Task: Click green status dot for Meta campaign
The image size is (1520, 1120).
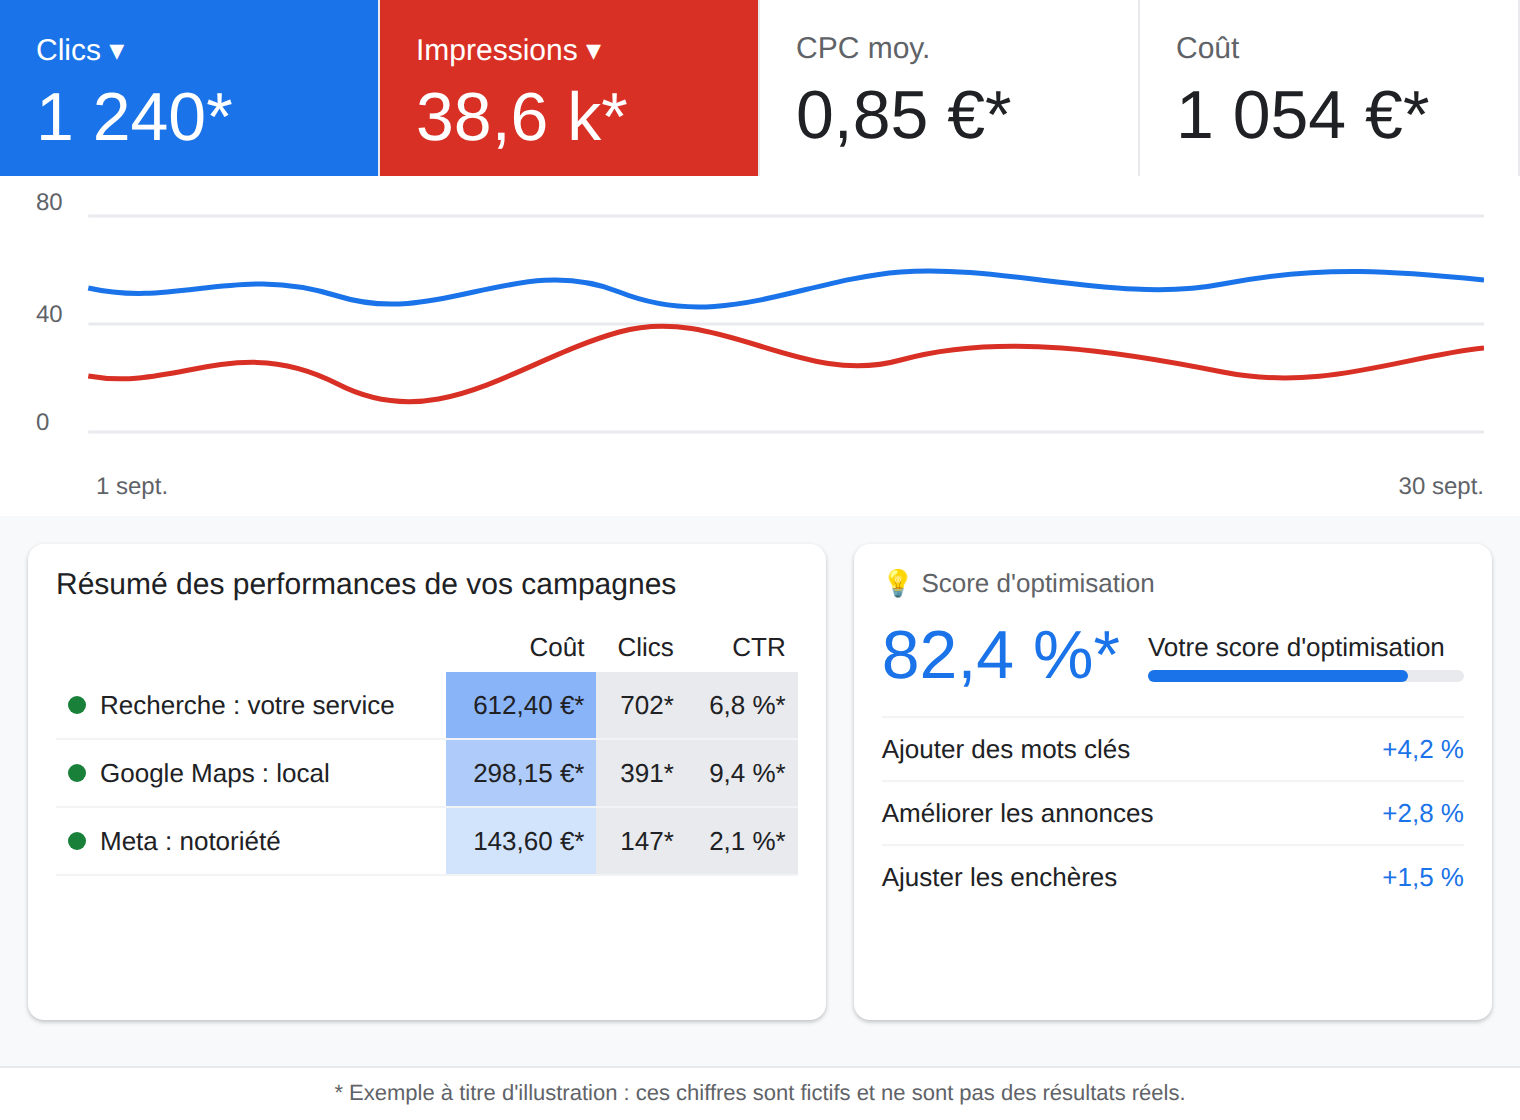Action: 77,841
